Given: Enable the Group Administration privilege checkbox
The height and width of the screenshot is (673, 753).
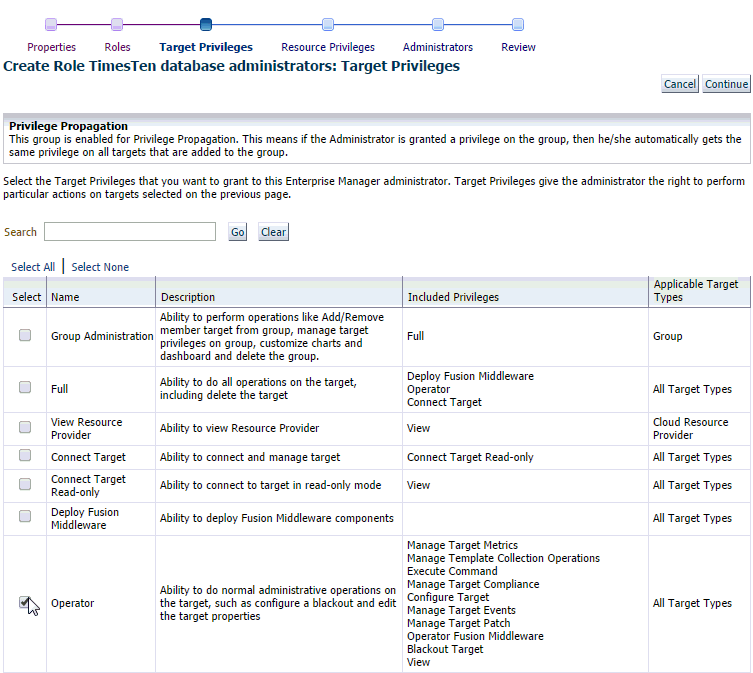Looking at the screenshot, I should click(25, 336).
